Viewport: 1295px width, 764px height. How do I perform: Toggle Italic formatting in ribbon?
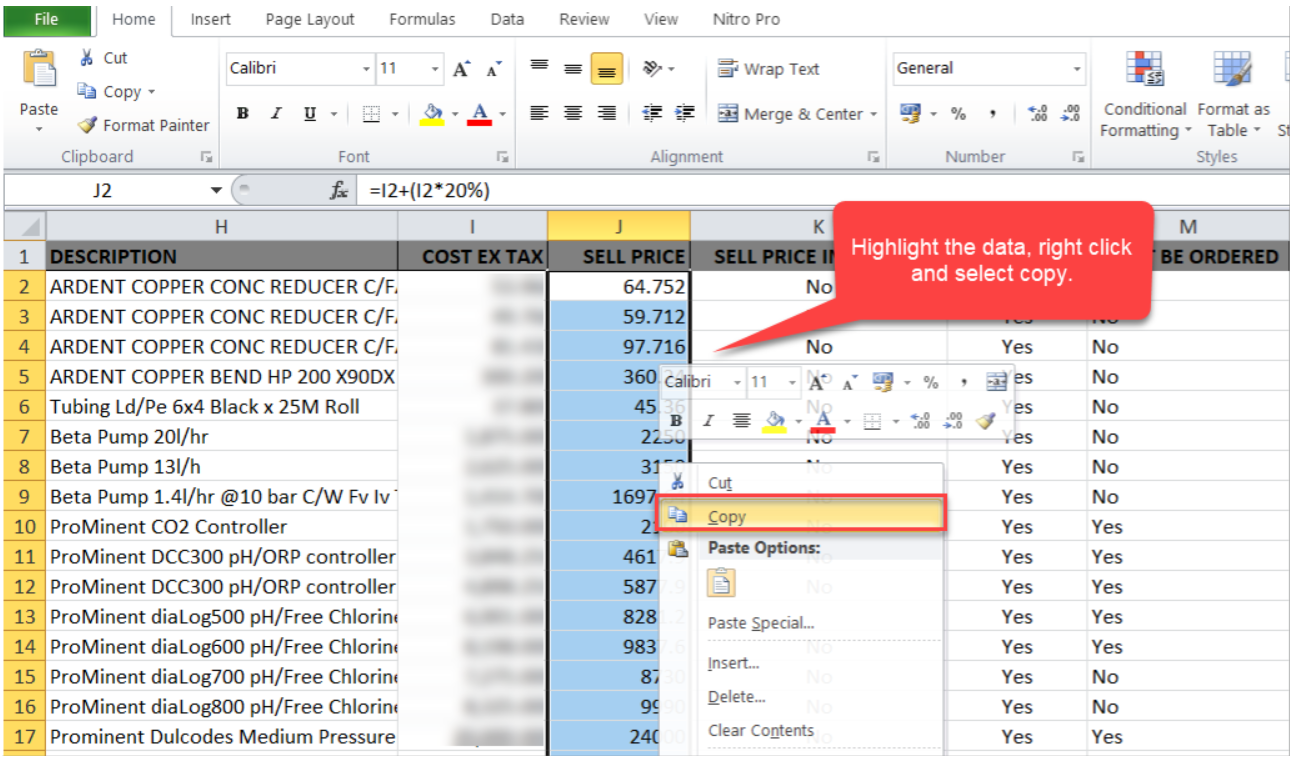coord(276,114)
